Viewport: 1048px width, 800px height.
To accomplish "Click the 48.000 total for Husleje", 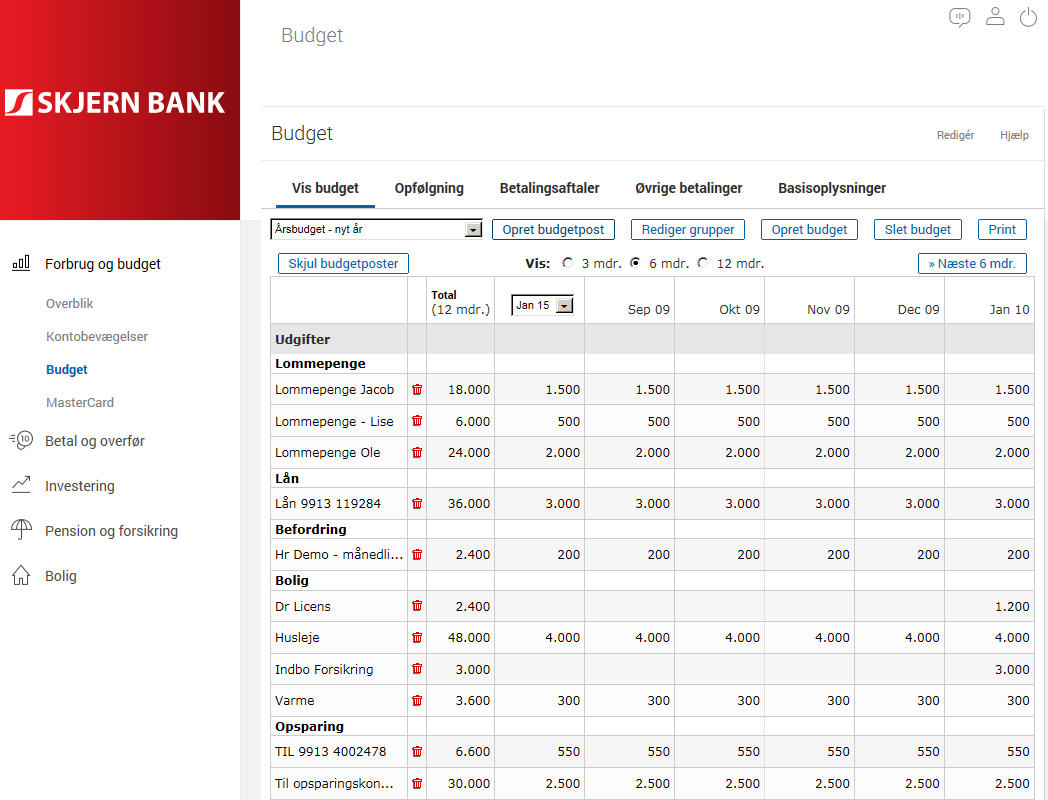I will [x=469, y=638].
